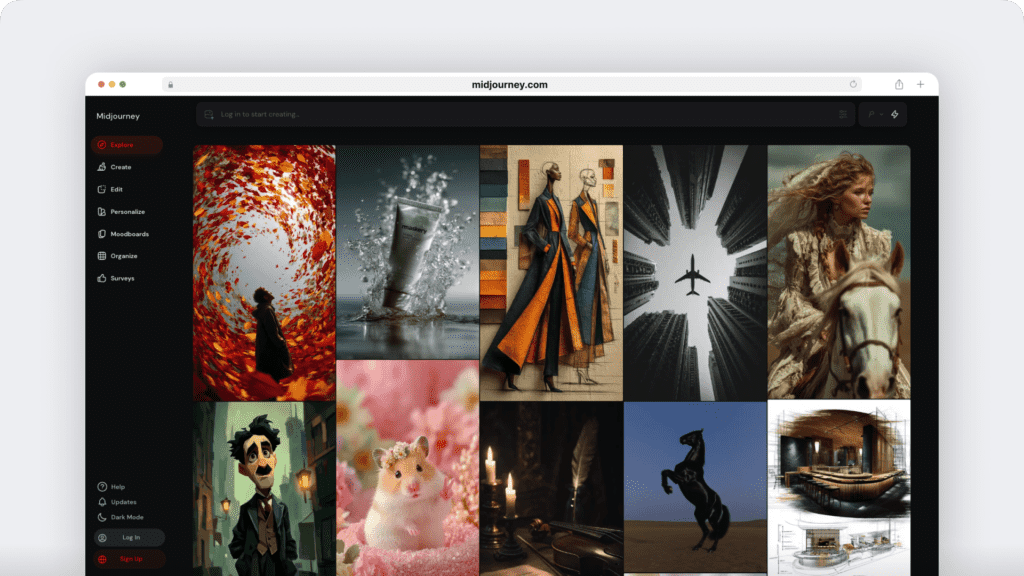Select the Edit image icon
The height and width of the screenshot is (576, 1024).
click(102, 189)
